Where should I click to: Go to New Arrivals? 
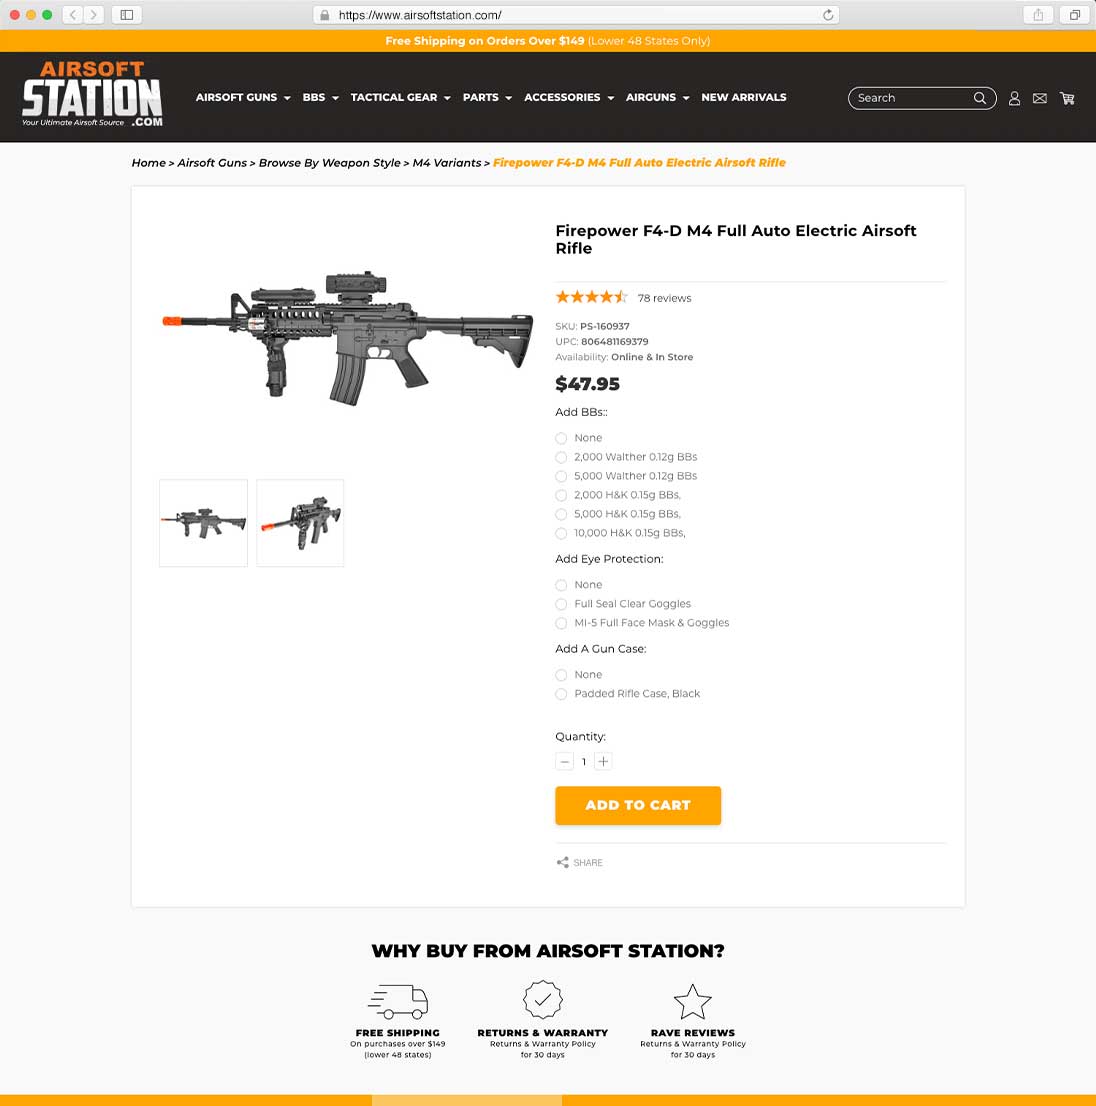[743, 97]
